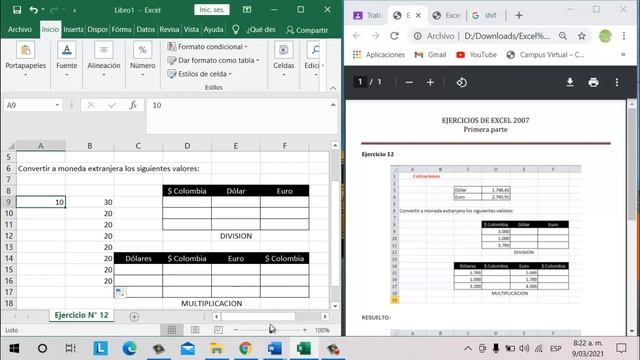Switch to Normal view icon in status bar

point(172,330)
